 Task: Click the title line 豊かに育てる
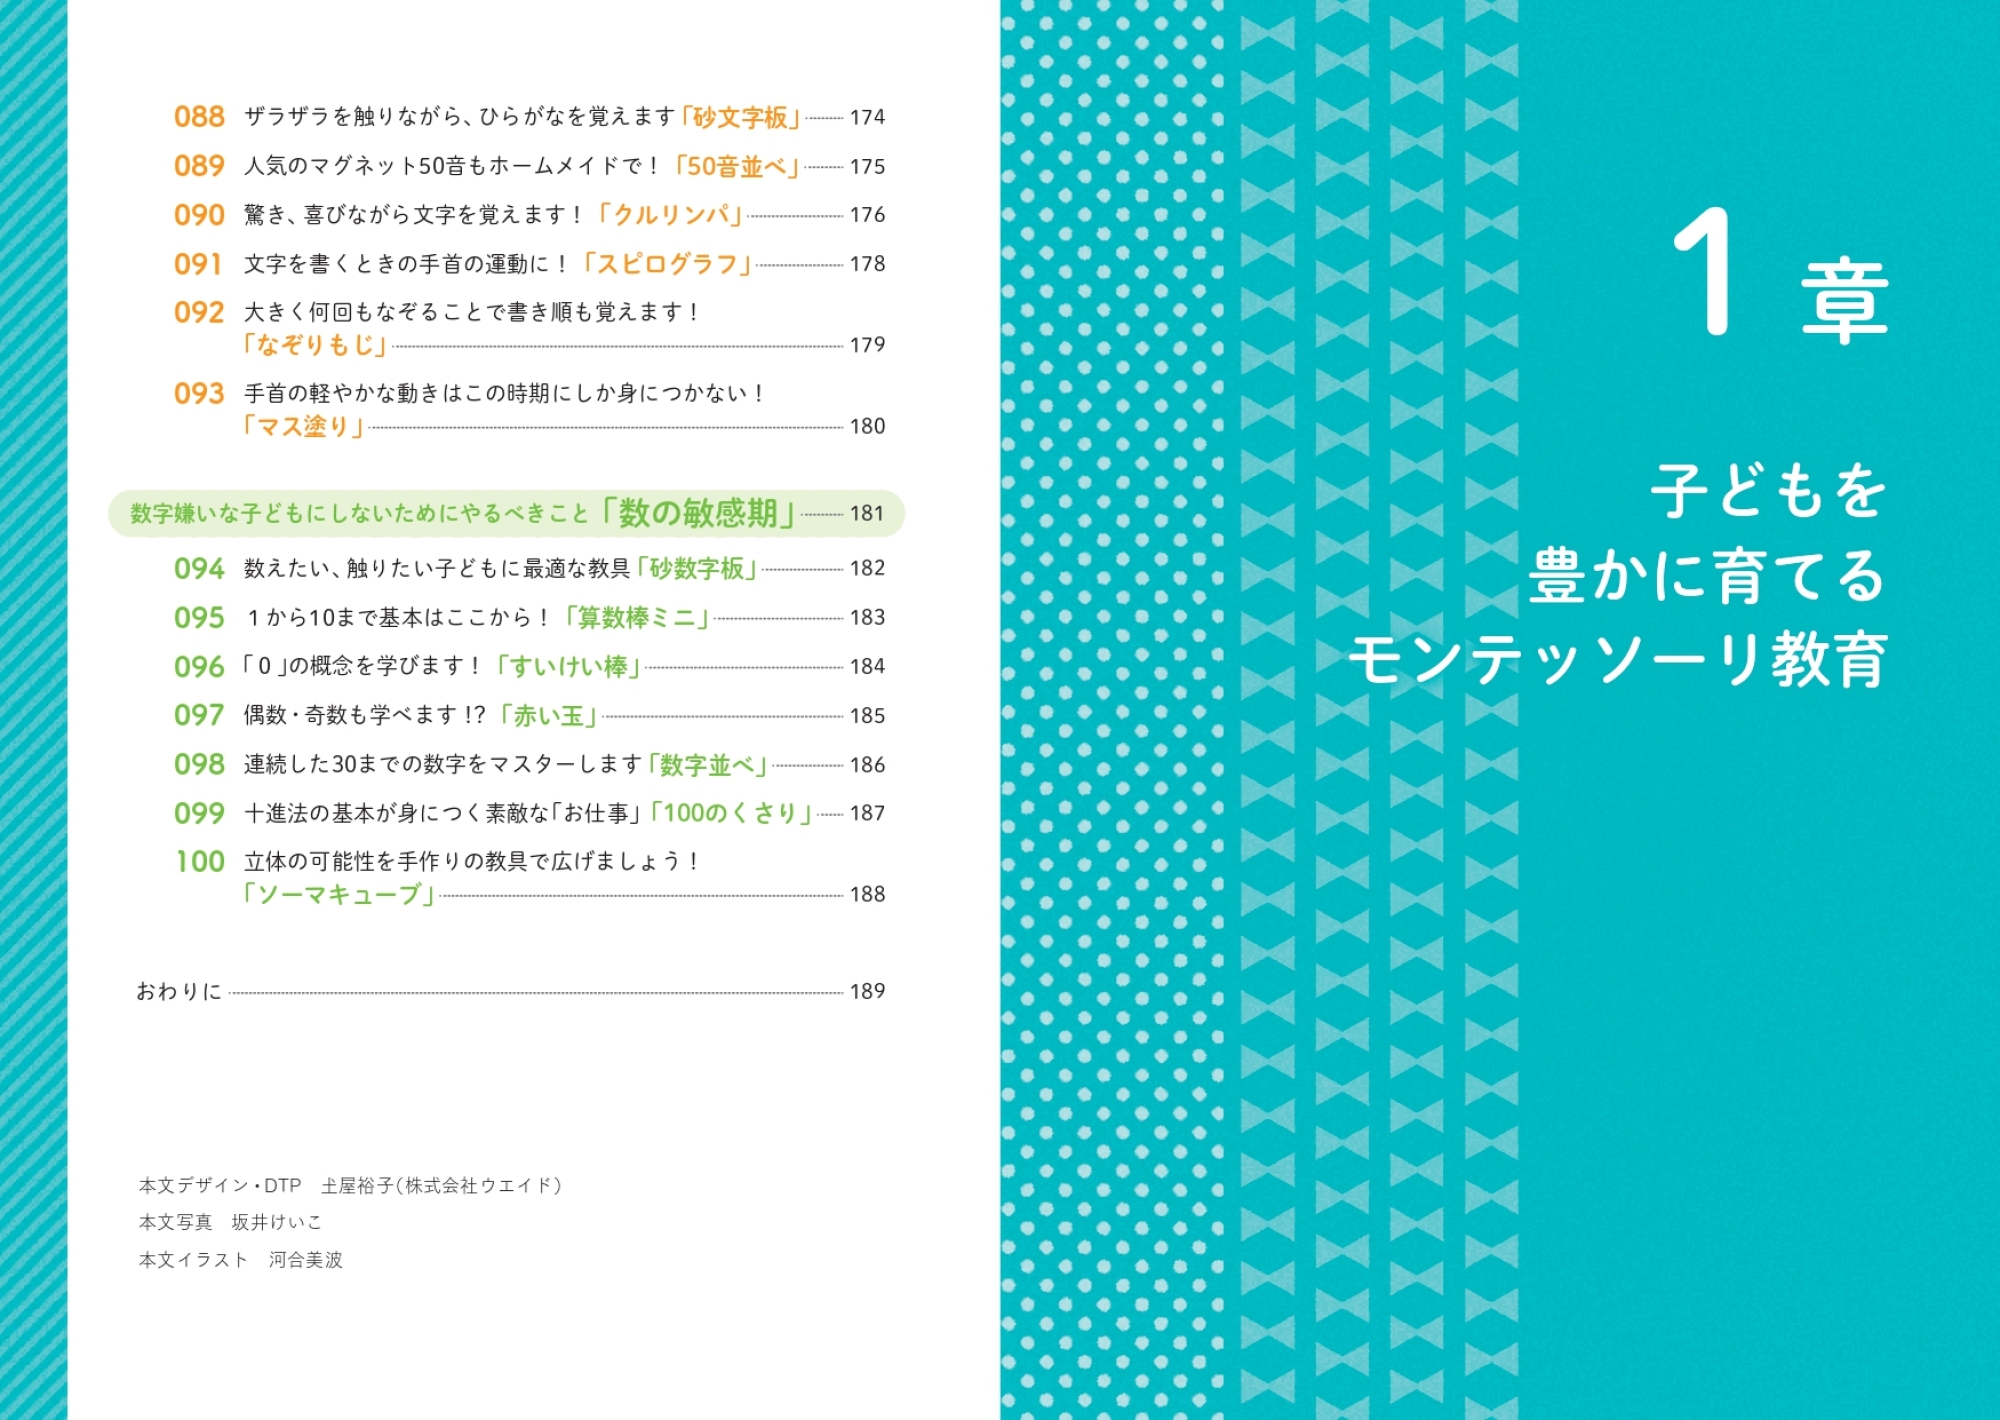(1707, 576)
